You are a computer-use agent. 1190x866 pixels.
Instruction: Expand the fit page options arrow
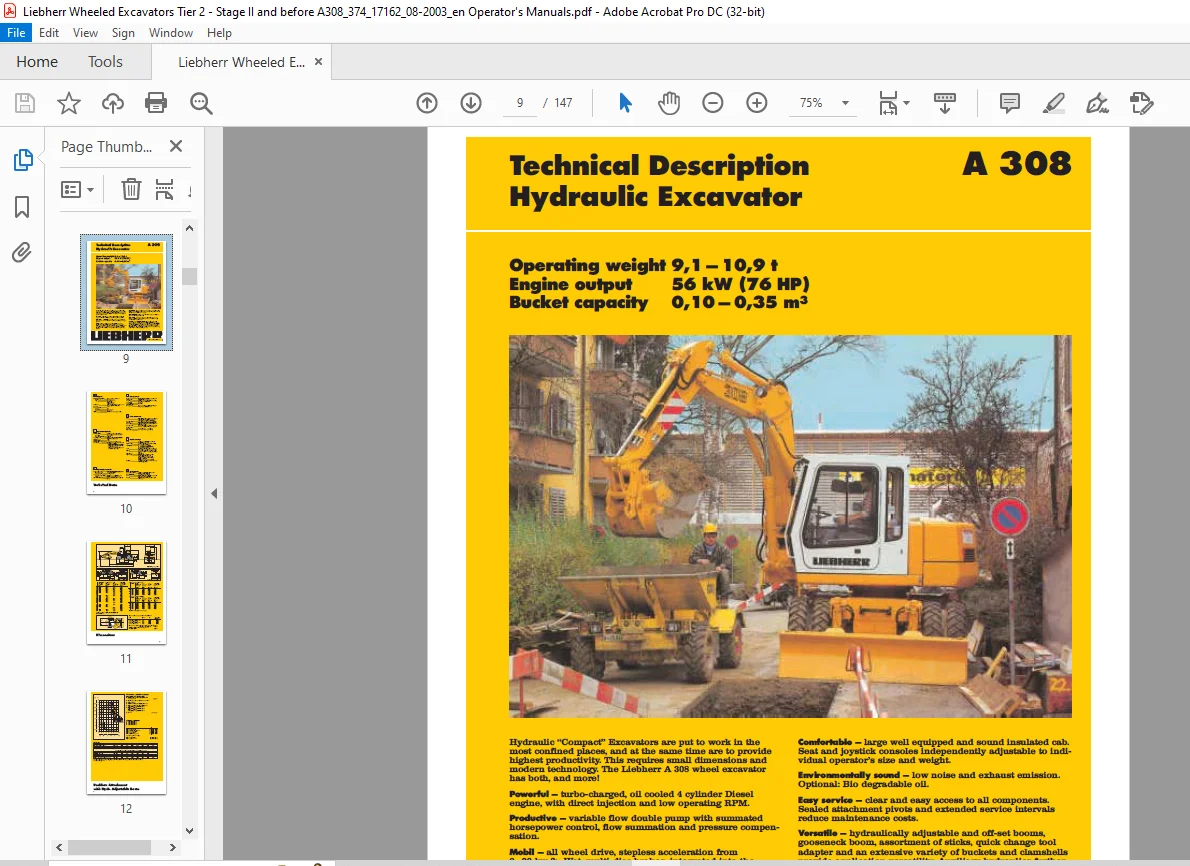tap(906, 102)
